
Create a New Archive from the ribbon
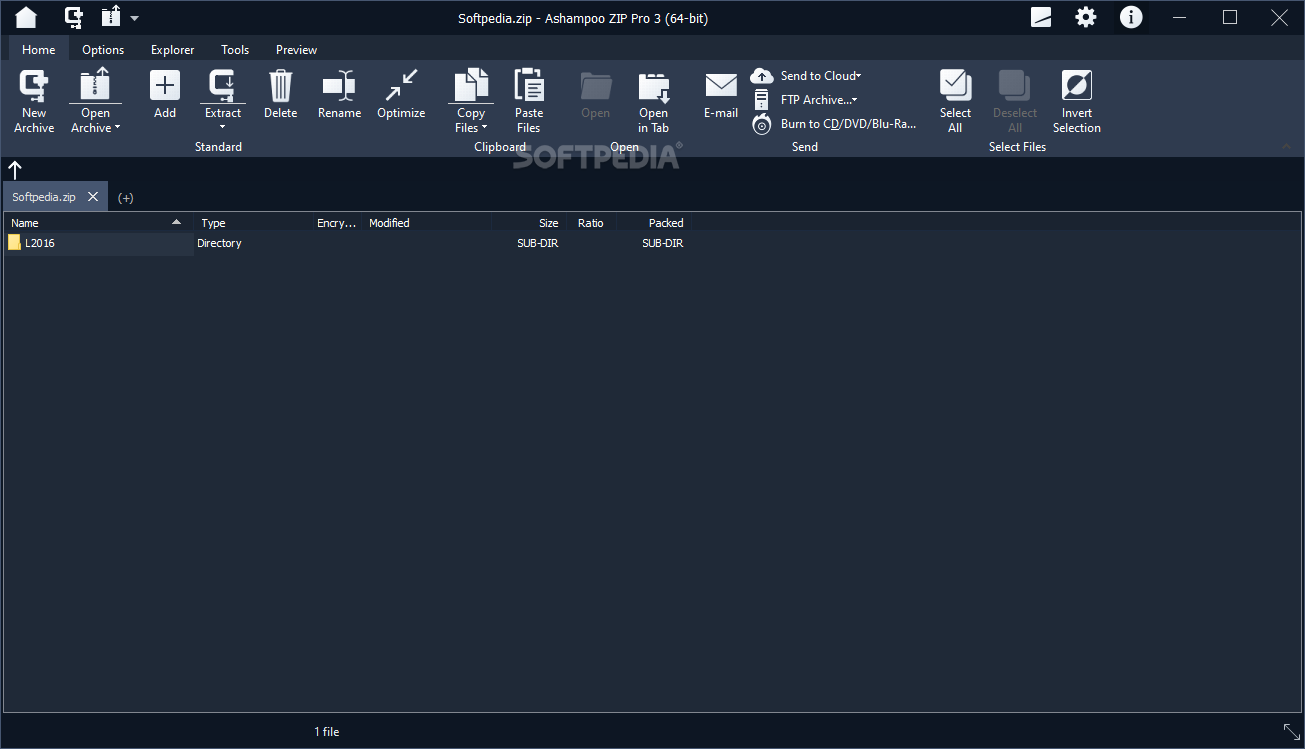coord(34,100)
